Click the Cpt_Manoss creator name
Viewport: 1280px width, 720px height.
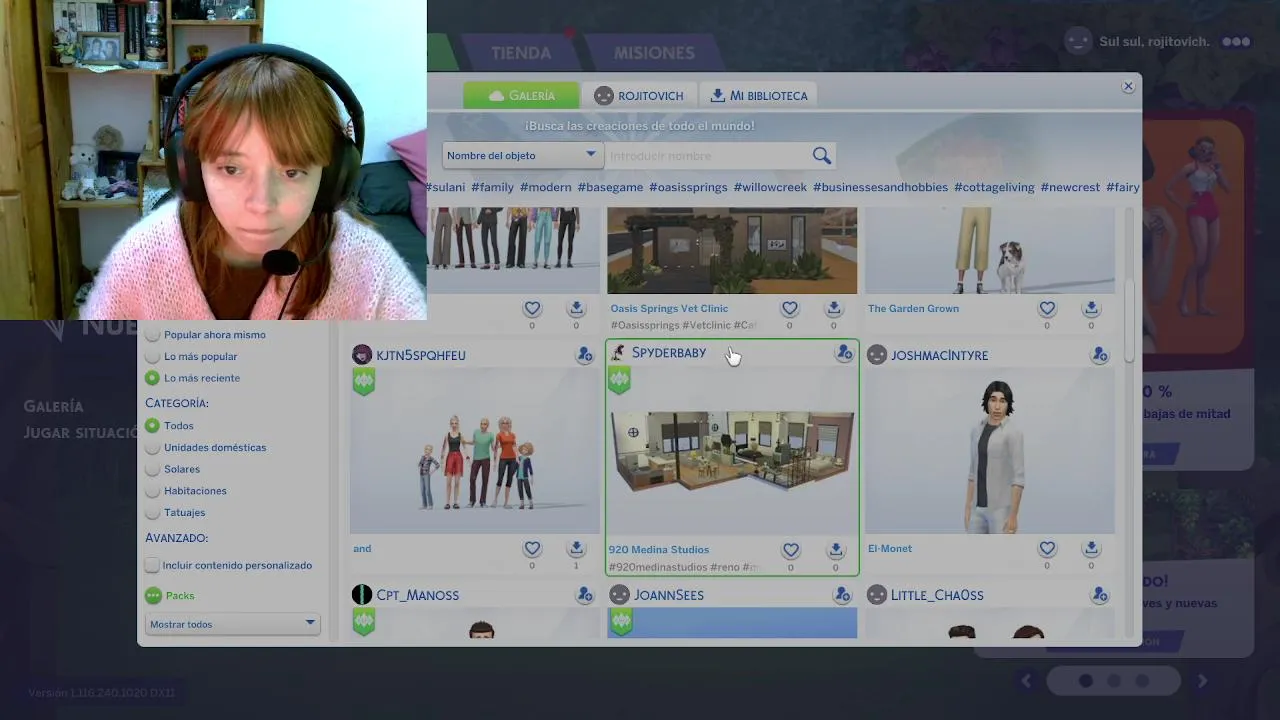coord(418,595)
